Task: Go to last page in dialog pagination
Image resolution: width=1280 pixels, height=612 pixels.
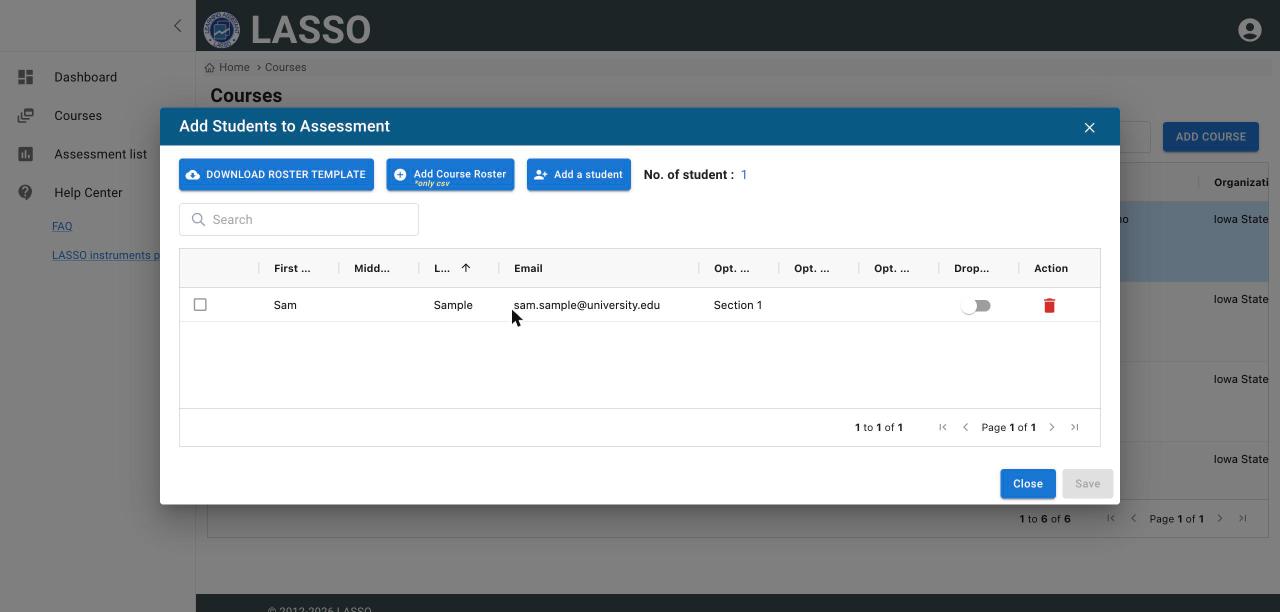Action: point(1075,427)
